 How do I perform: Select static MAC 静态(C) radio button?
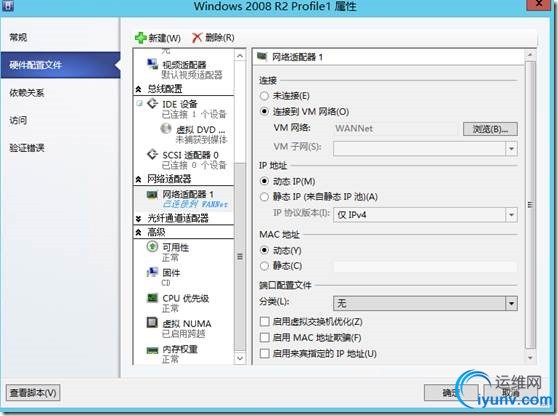click(264, 266)
